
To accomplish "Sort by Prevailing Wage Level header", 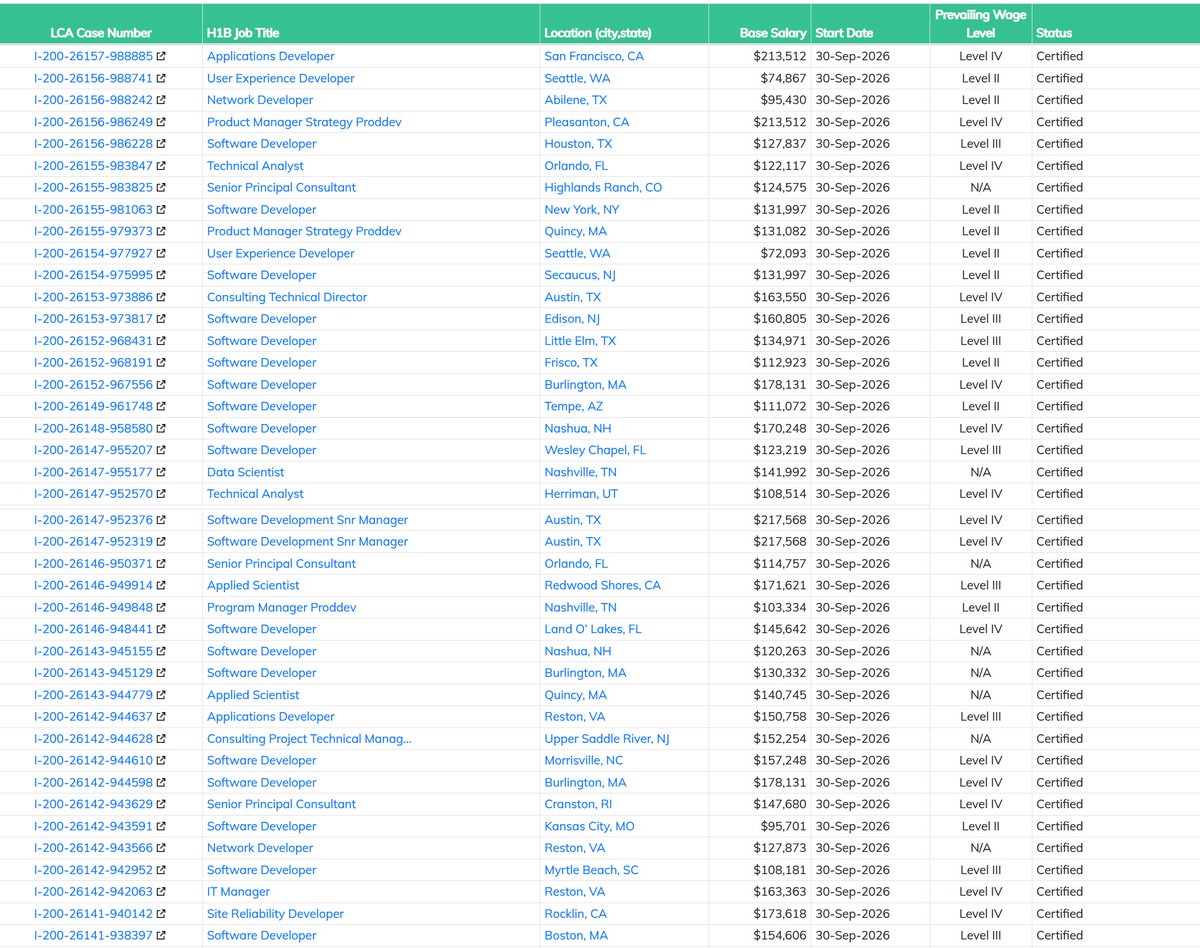I will coord(980,24).
